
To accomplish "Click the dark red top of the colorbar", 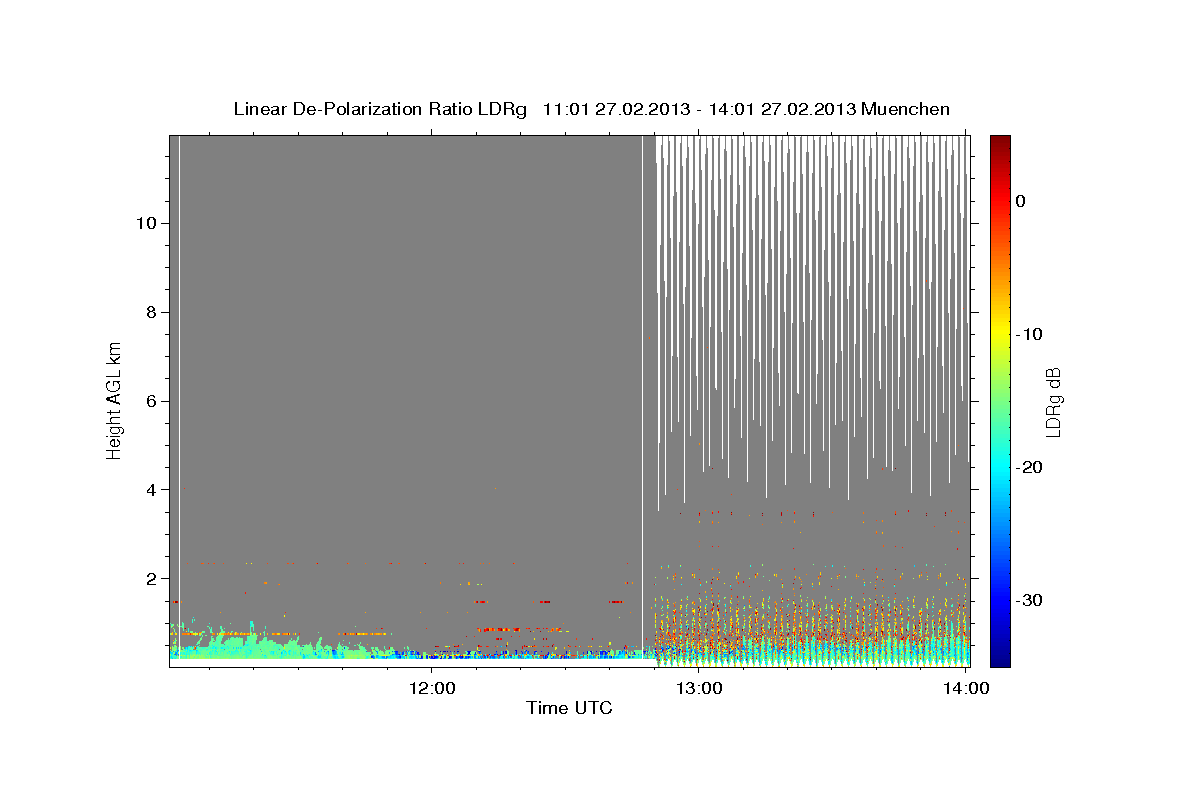I will (x=1000, y=143).
